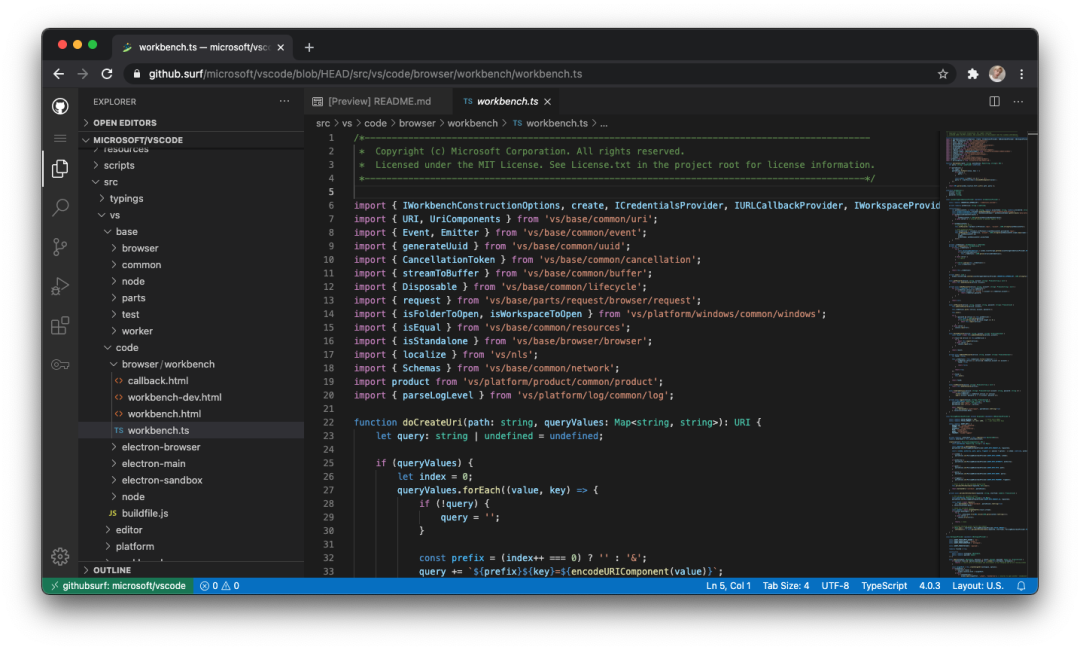Open the Extensions view

[x=61, y=325]
